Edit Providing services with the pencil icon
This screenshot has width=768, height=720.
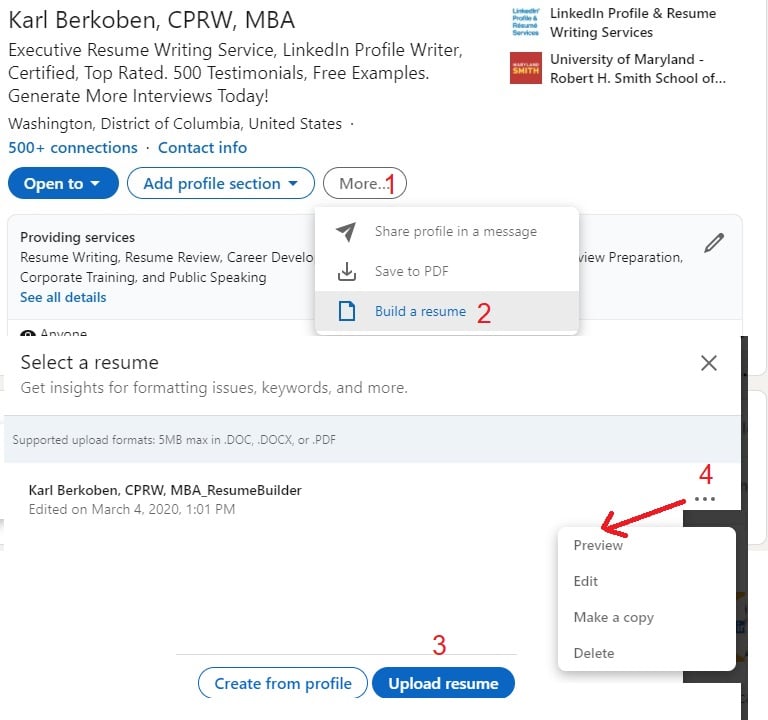pyautogui.click(x=714, y=243)
